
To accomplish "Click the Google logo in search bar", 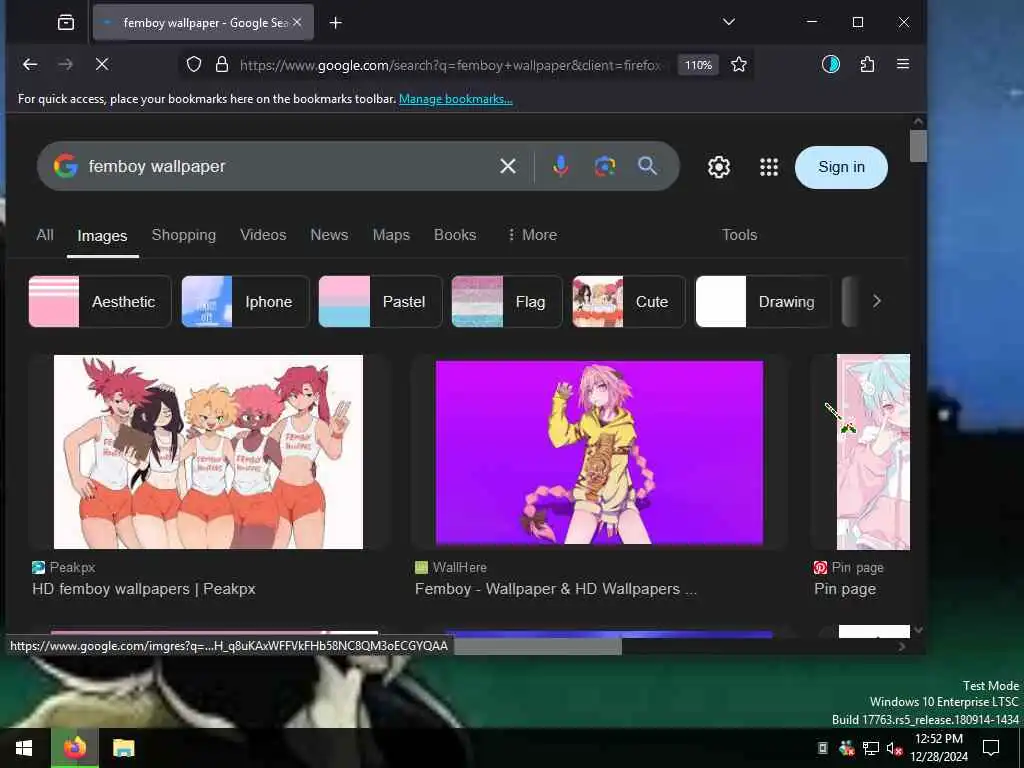I will (65, 166).
